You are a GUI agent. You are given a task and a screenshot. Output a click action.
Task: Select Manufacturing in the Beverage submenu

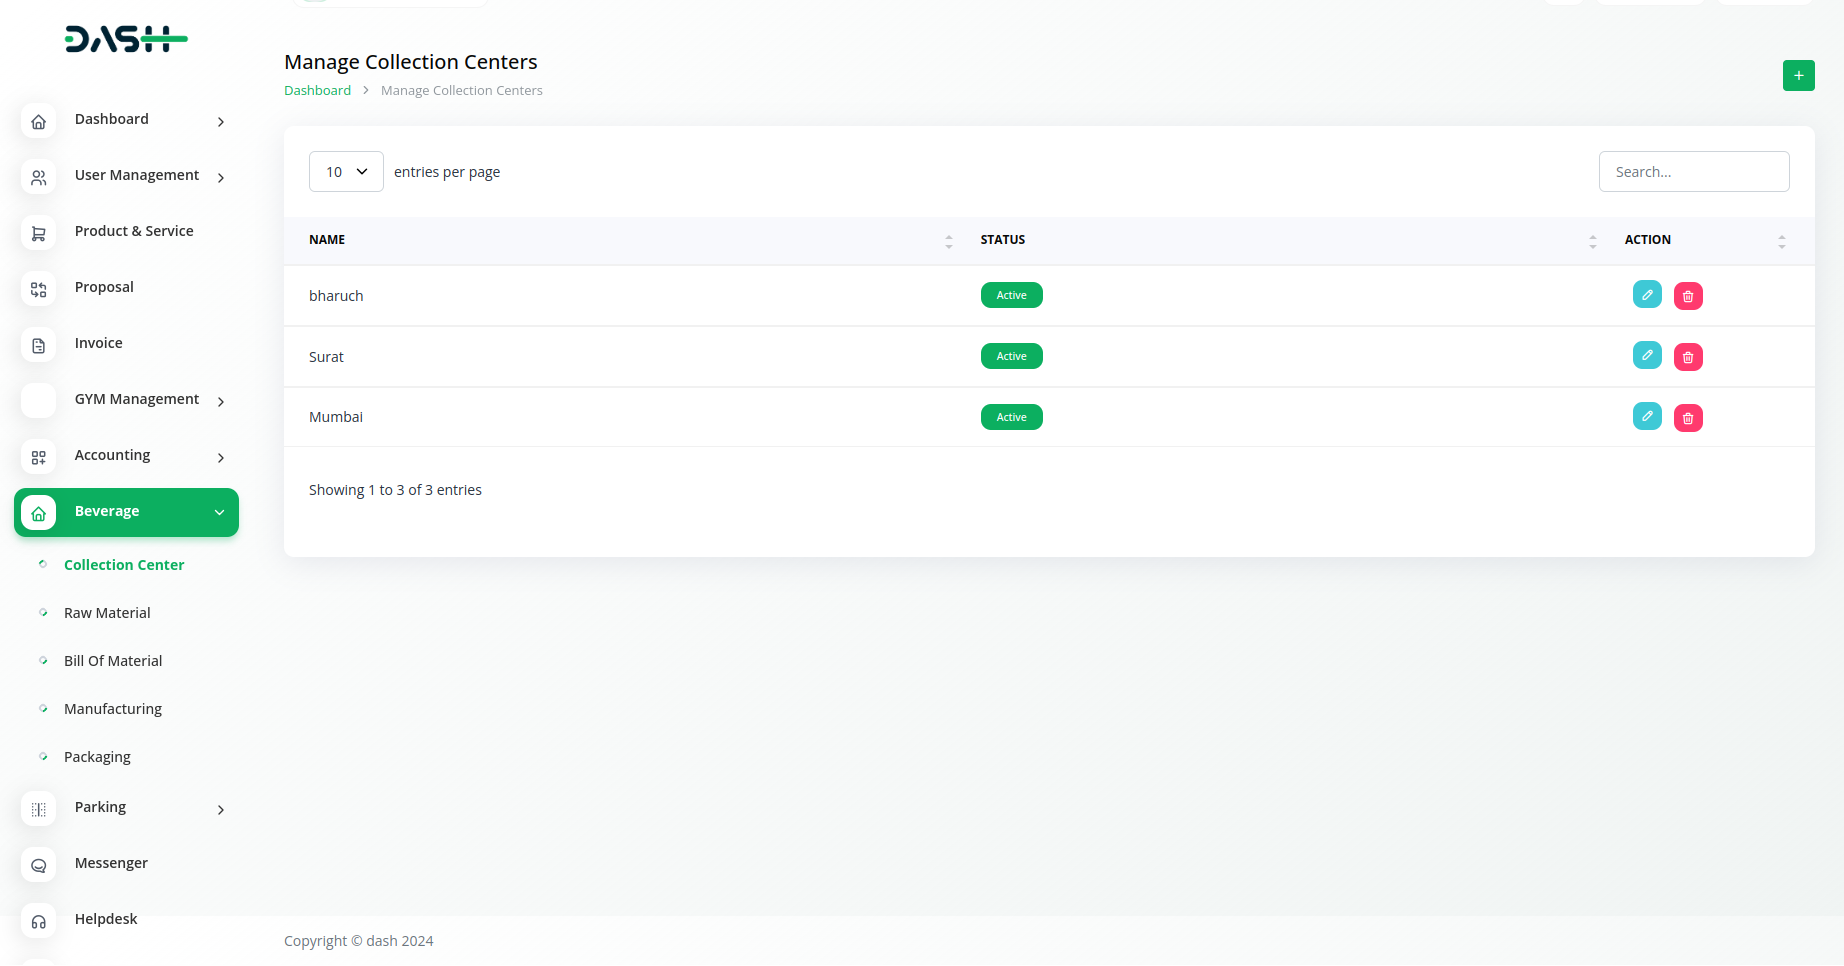click(x=113, y=709)
